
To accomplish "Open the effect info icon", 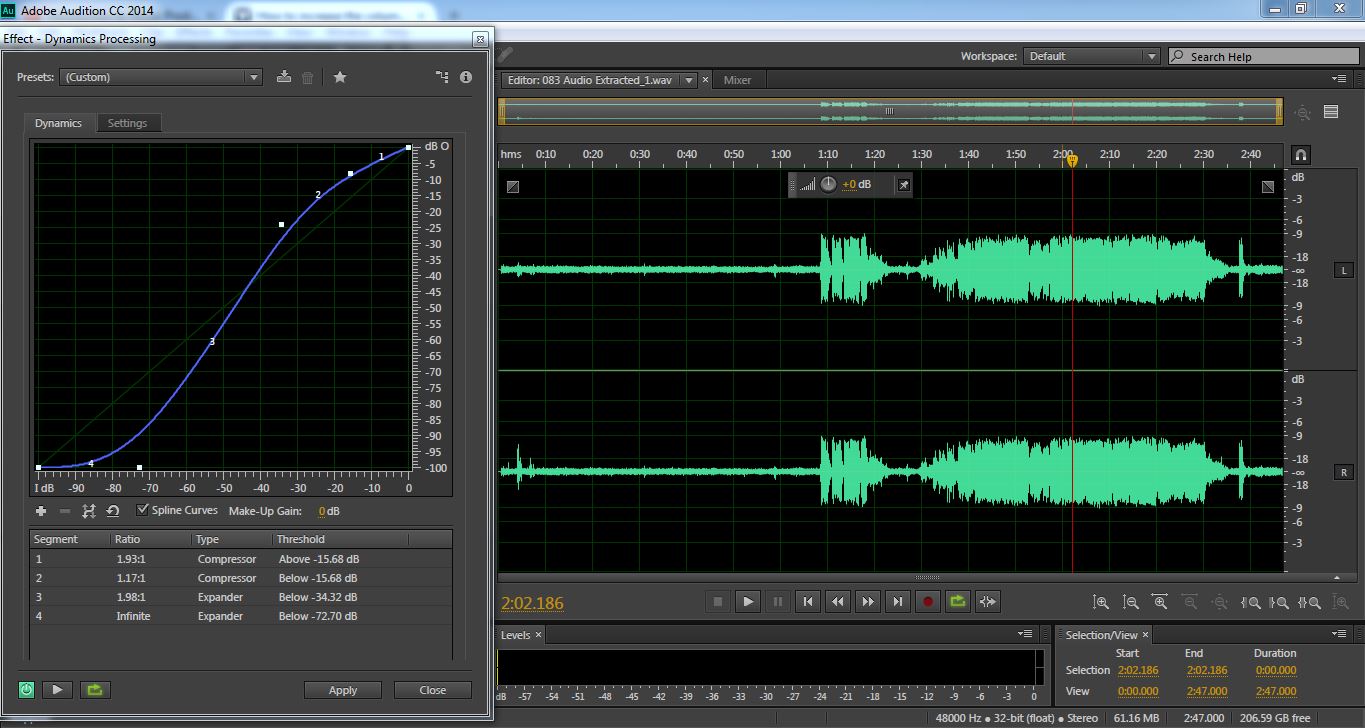I will tap(466, 77).
